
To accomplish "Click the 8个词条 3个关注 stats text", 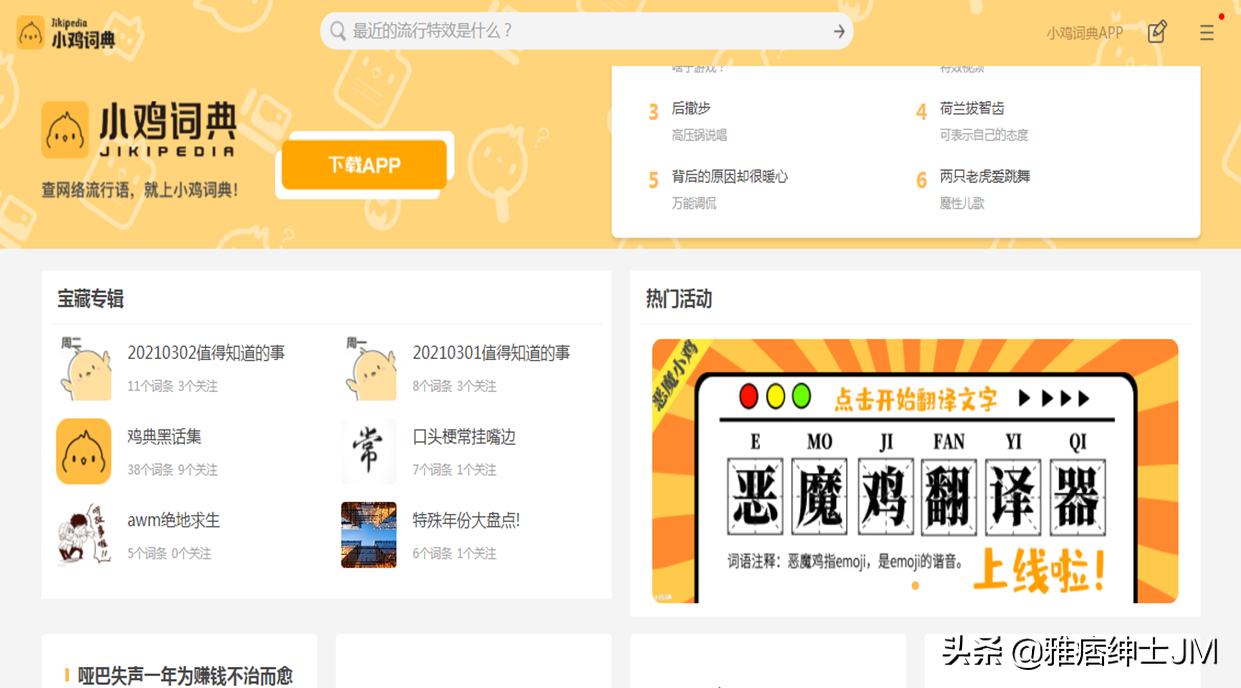I will click(x=454, y=386).
